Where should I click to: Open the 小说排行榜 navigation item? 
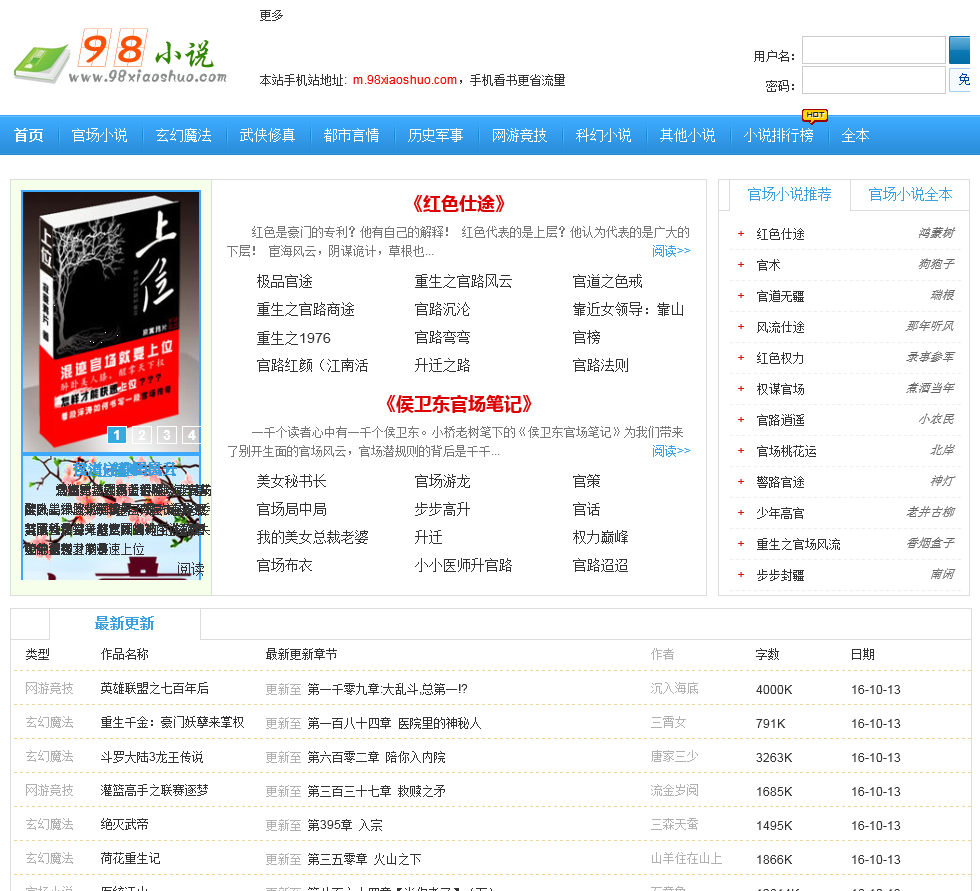(x=779, y=136)
